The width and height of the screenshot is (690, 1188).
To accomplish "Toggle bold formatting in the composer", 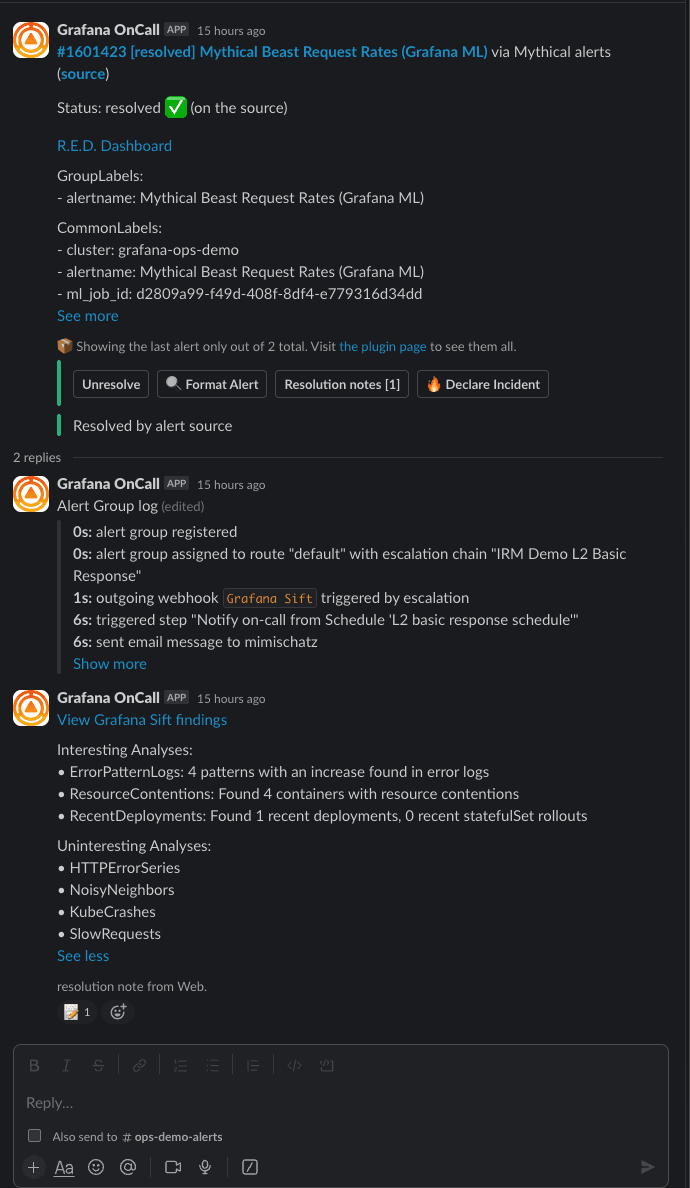I will (34, 1065).
